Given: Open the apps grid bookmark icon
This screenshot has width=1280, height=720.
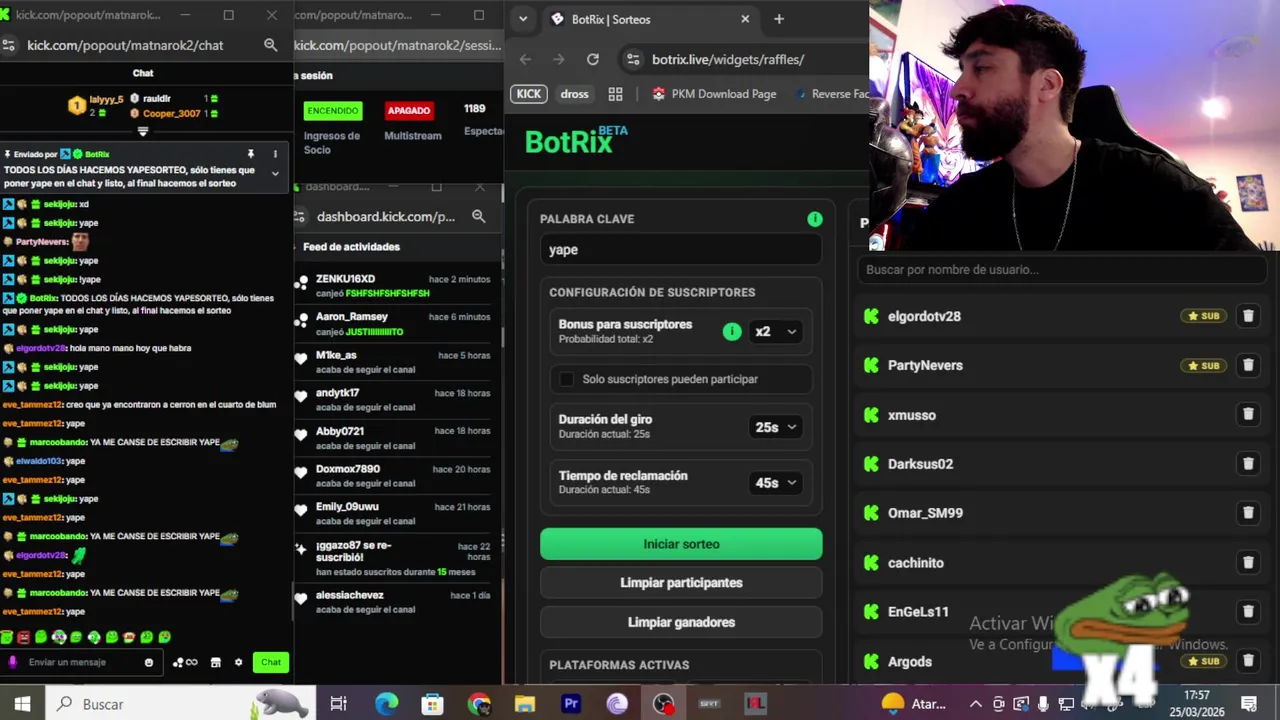Looking at the screenshot, I should (x=616, y=94).
